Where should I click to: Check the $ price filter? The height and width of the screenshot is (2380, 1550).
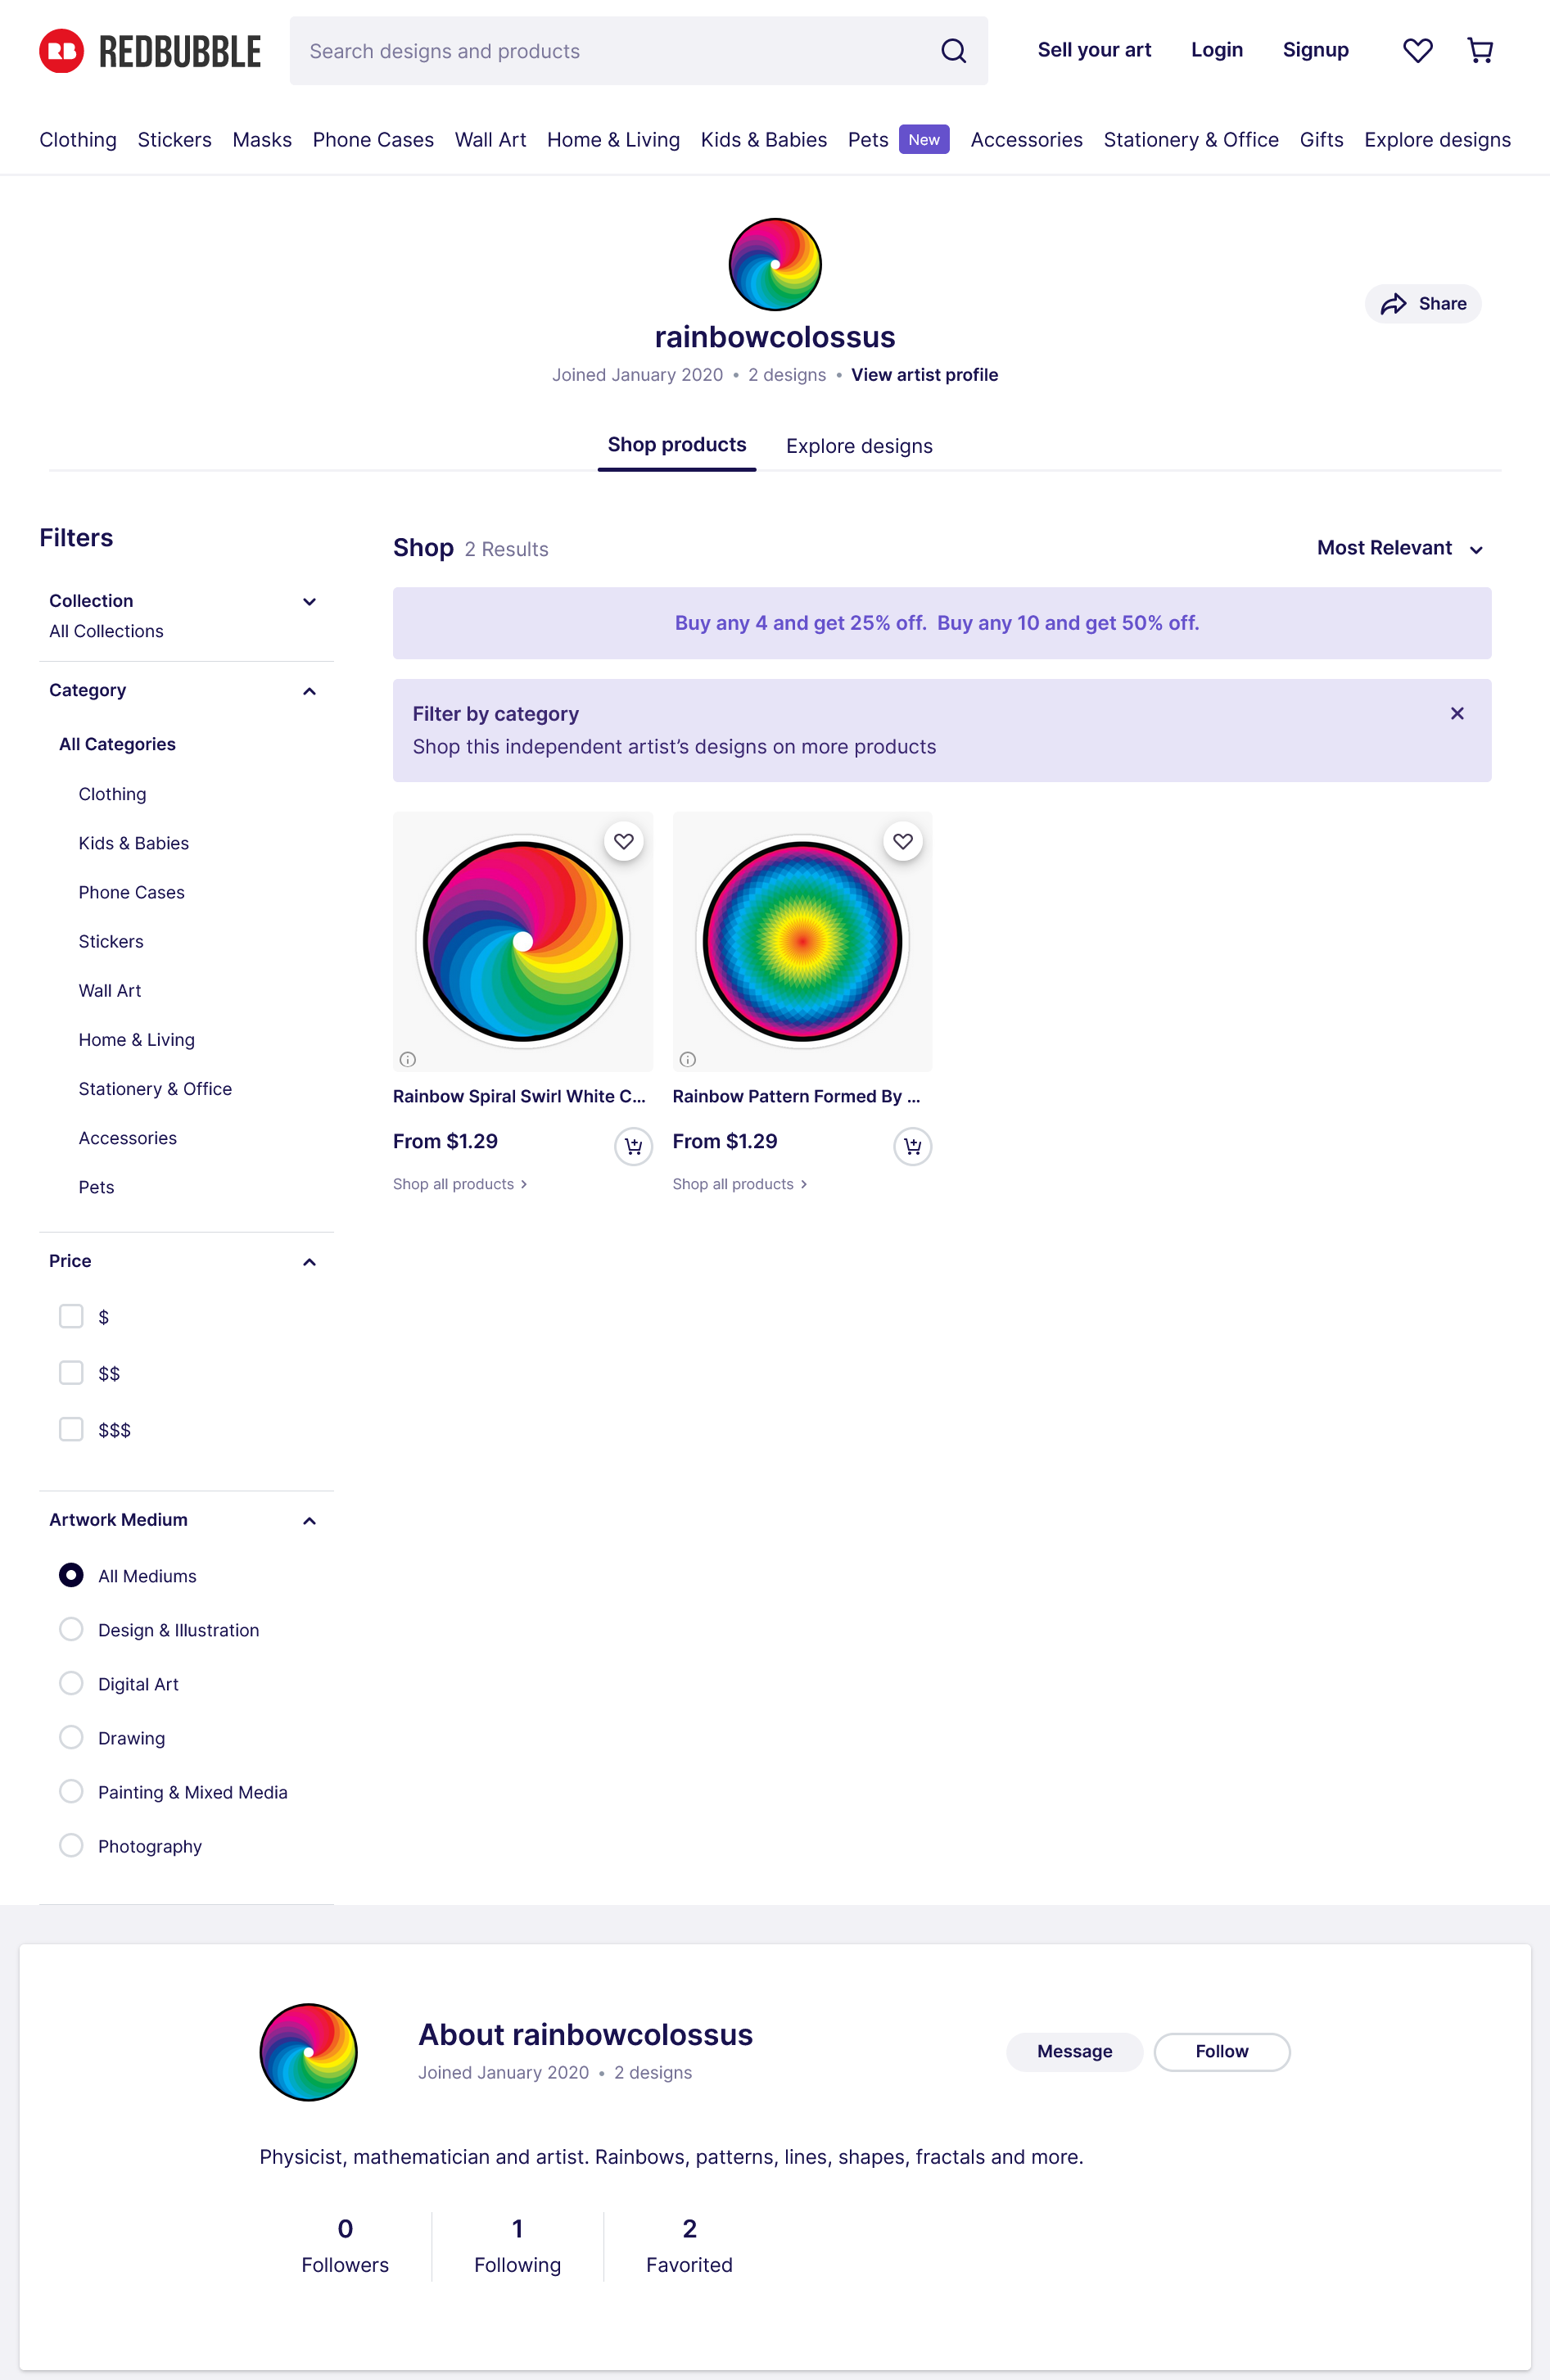click(71, 1316)
